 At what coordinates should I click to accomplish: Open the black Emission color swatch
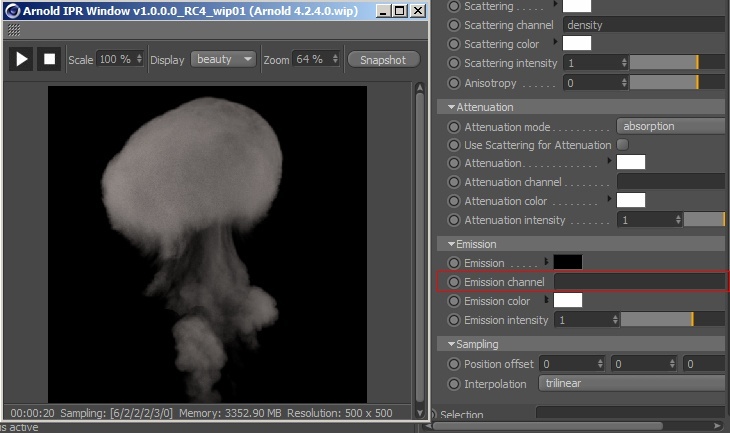click(x=568, y=262)
